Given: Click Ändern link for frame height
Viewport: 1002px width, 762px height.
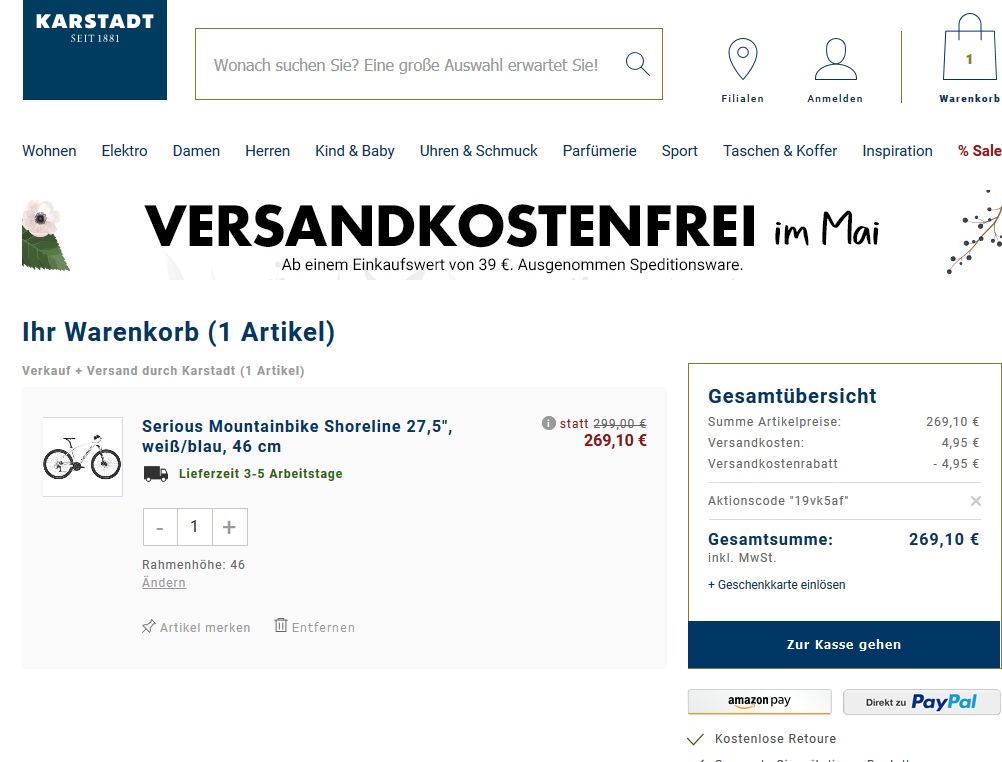Looking at the screenshot, I should [x=164, y=583].
